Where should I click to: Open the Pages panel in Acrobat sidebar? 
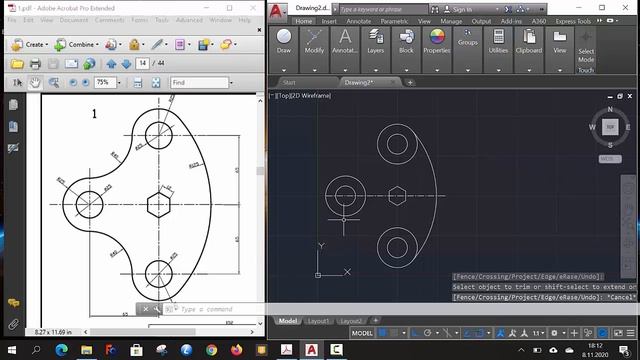[x=13, y=105]
